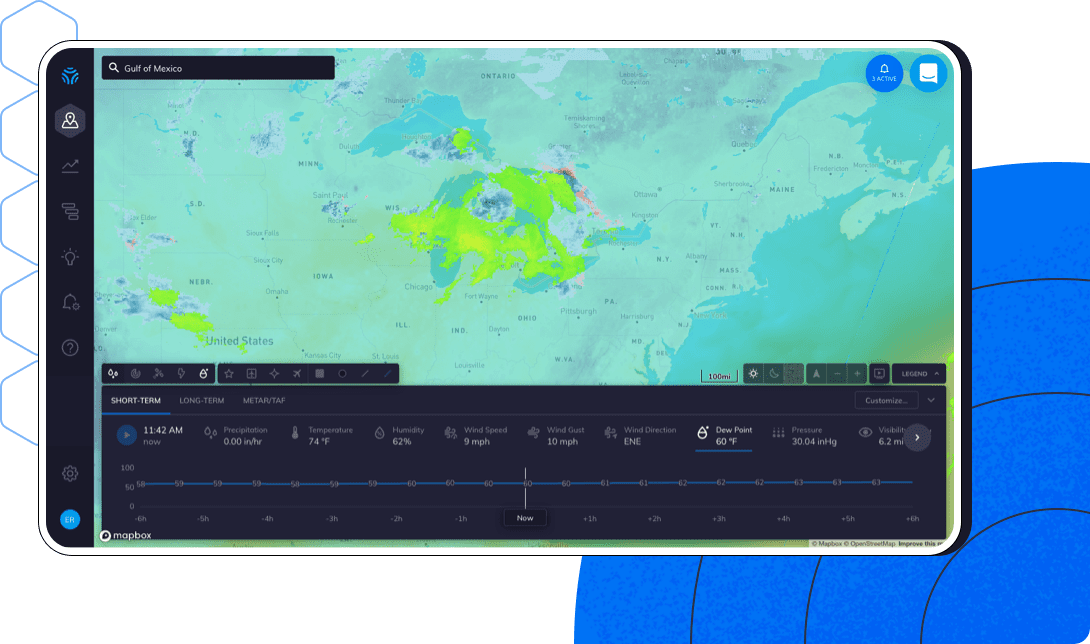
Task: Click the Customize... button
Action: [886, 401]
